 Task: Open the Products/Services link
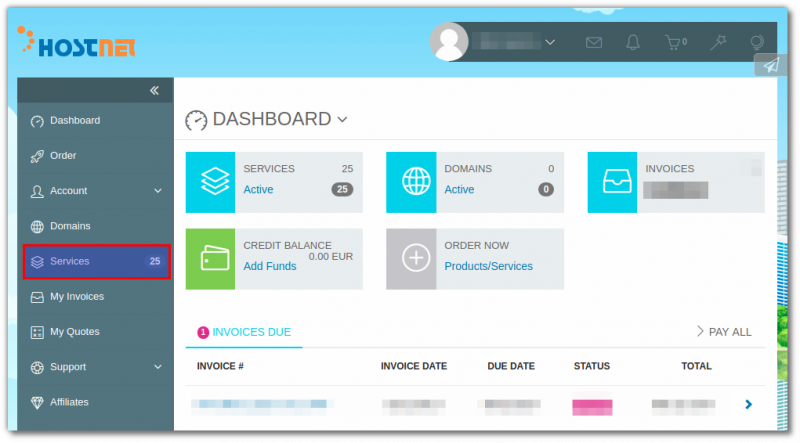488,266
